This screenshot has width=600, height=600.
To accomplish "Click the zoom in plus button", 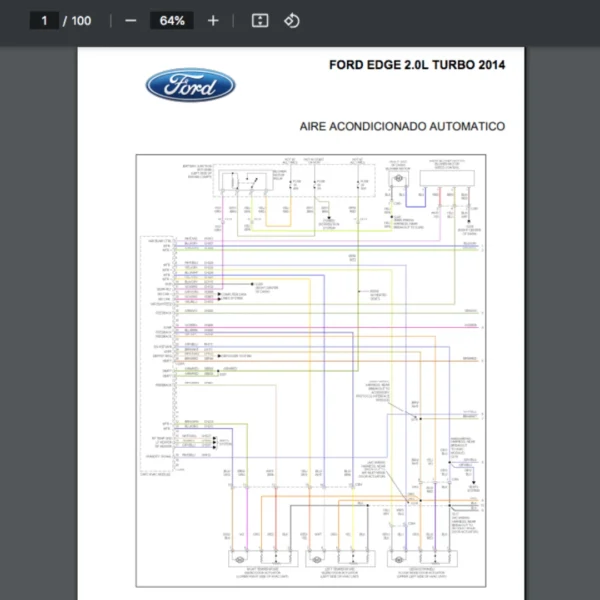I will tap(213, 20).
